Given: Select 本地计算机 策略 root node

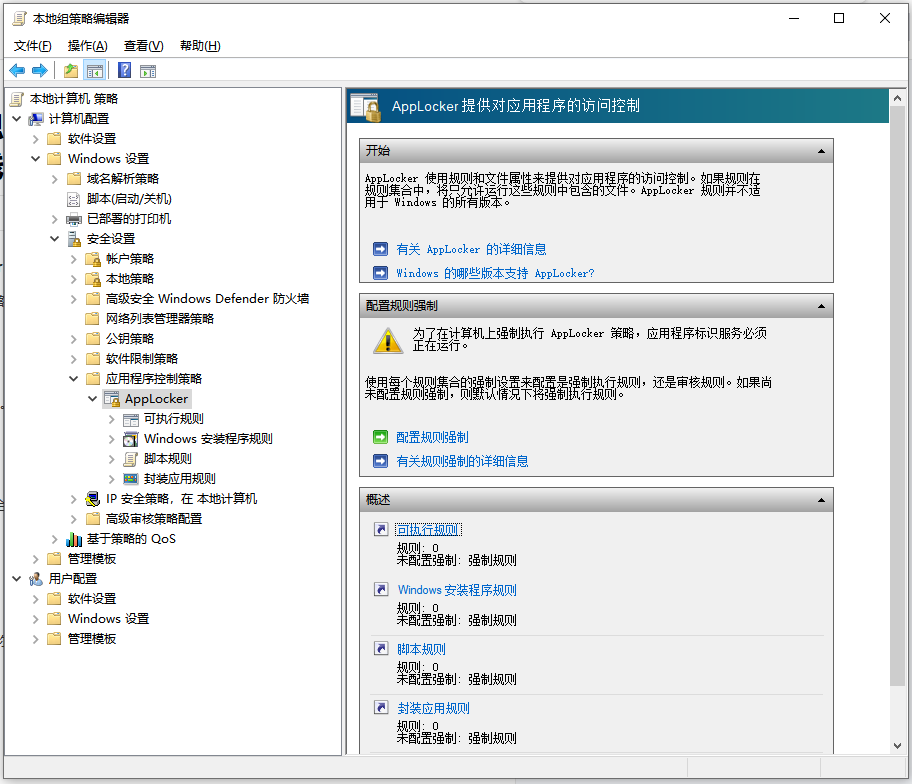Looking at the screenshot, I should pyautogui.click(x=74, y=99).
